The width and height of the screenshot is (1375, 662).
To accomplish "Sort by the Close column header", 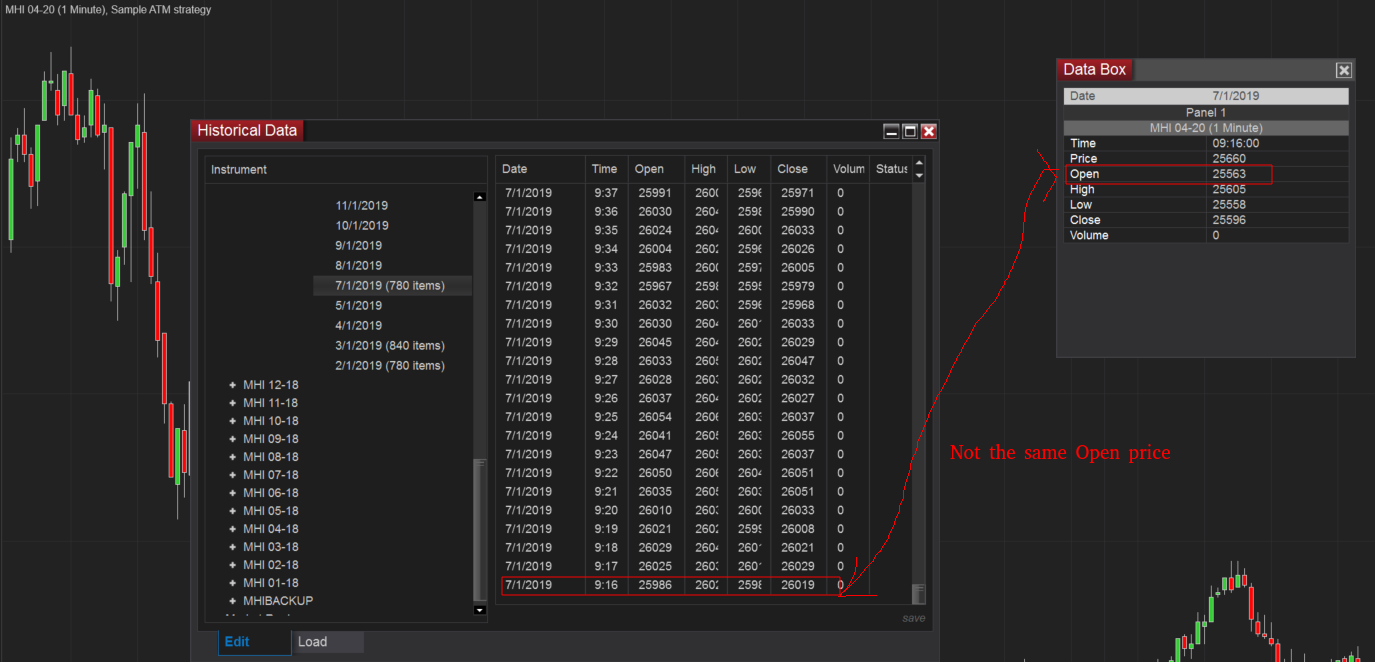I will click(x=798, y=169).
